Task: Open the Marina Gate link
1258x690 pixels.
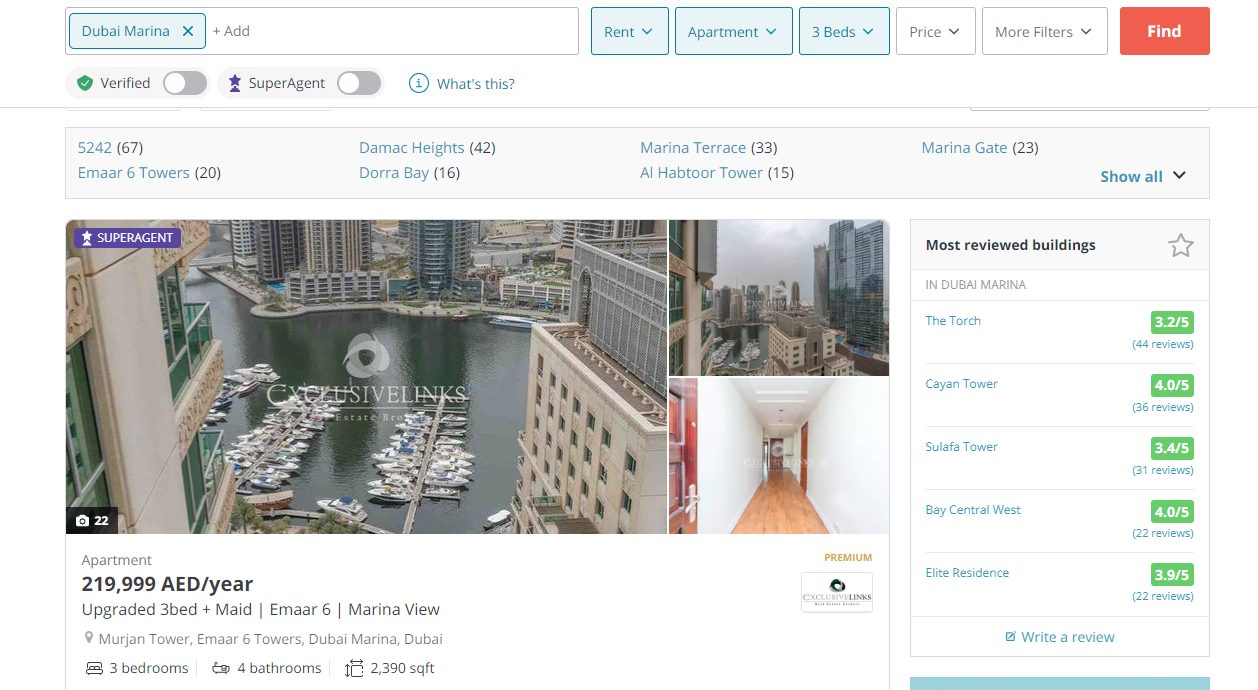Action: 965,148
